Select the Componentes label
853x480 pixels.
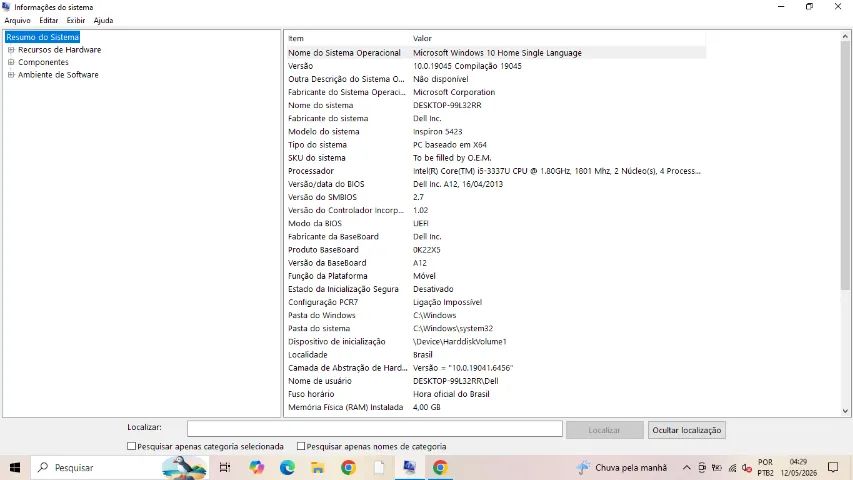point(43,62)
